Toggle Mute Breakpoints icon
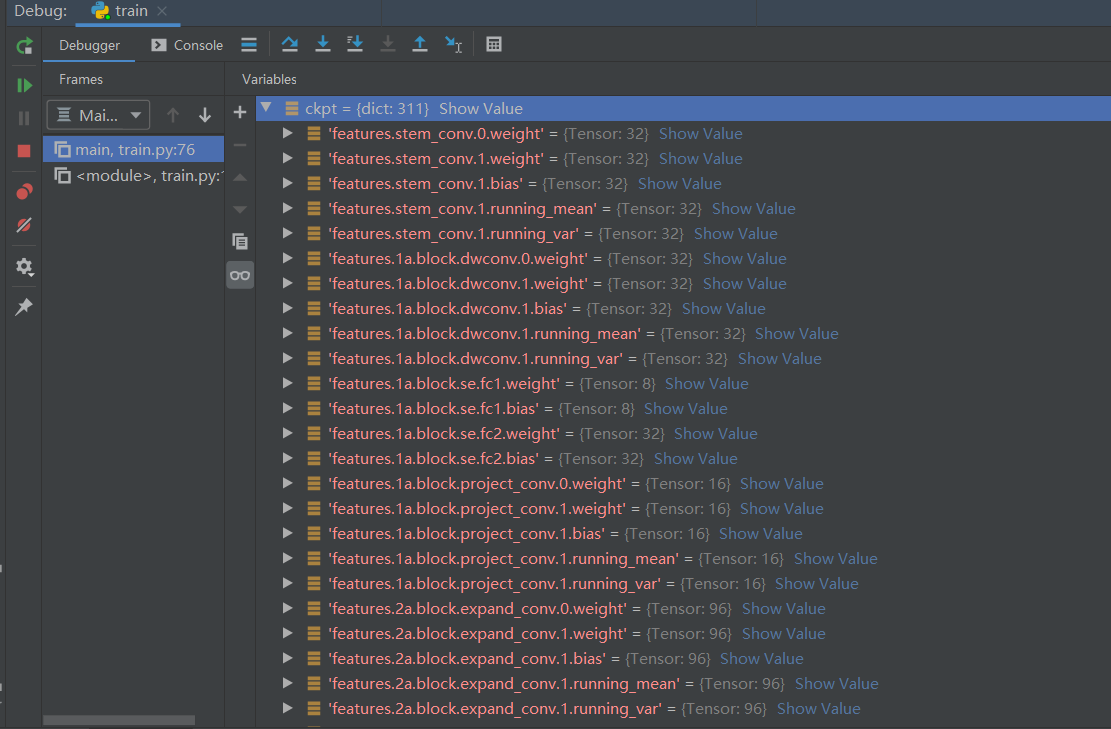 point(24,225)
